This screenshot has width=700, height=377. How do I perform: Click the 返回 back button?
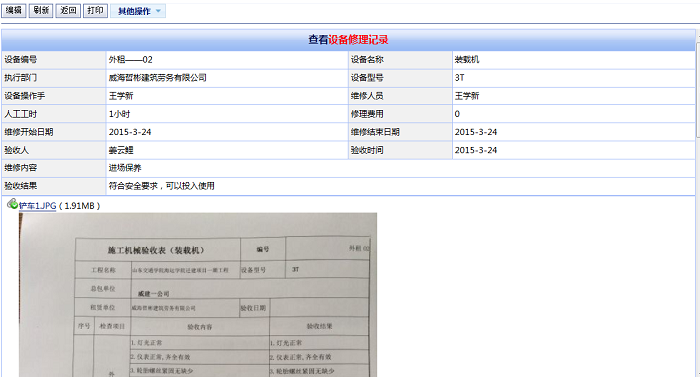click(x=68, y=10)
